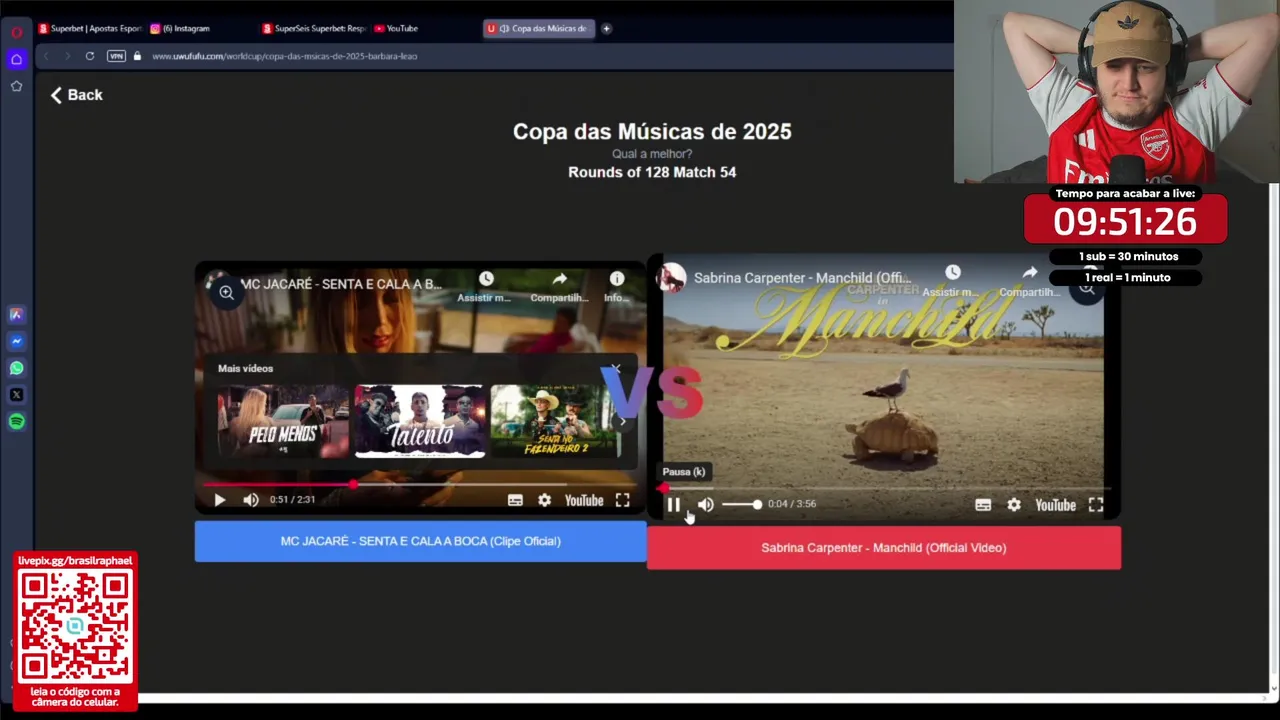Zoom magnifier on the MC Jacaré video
This screenshot has height=720, width=1280.
227,292
